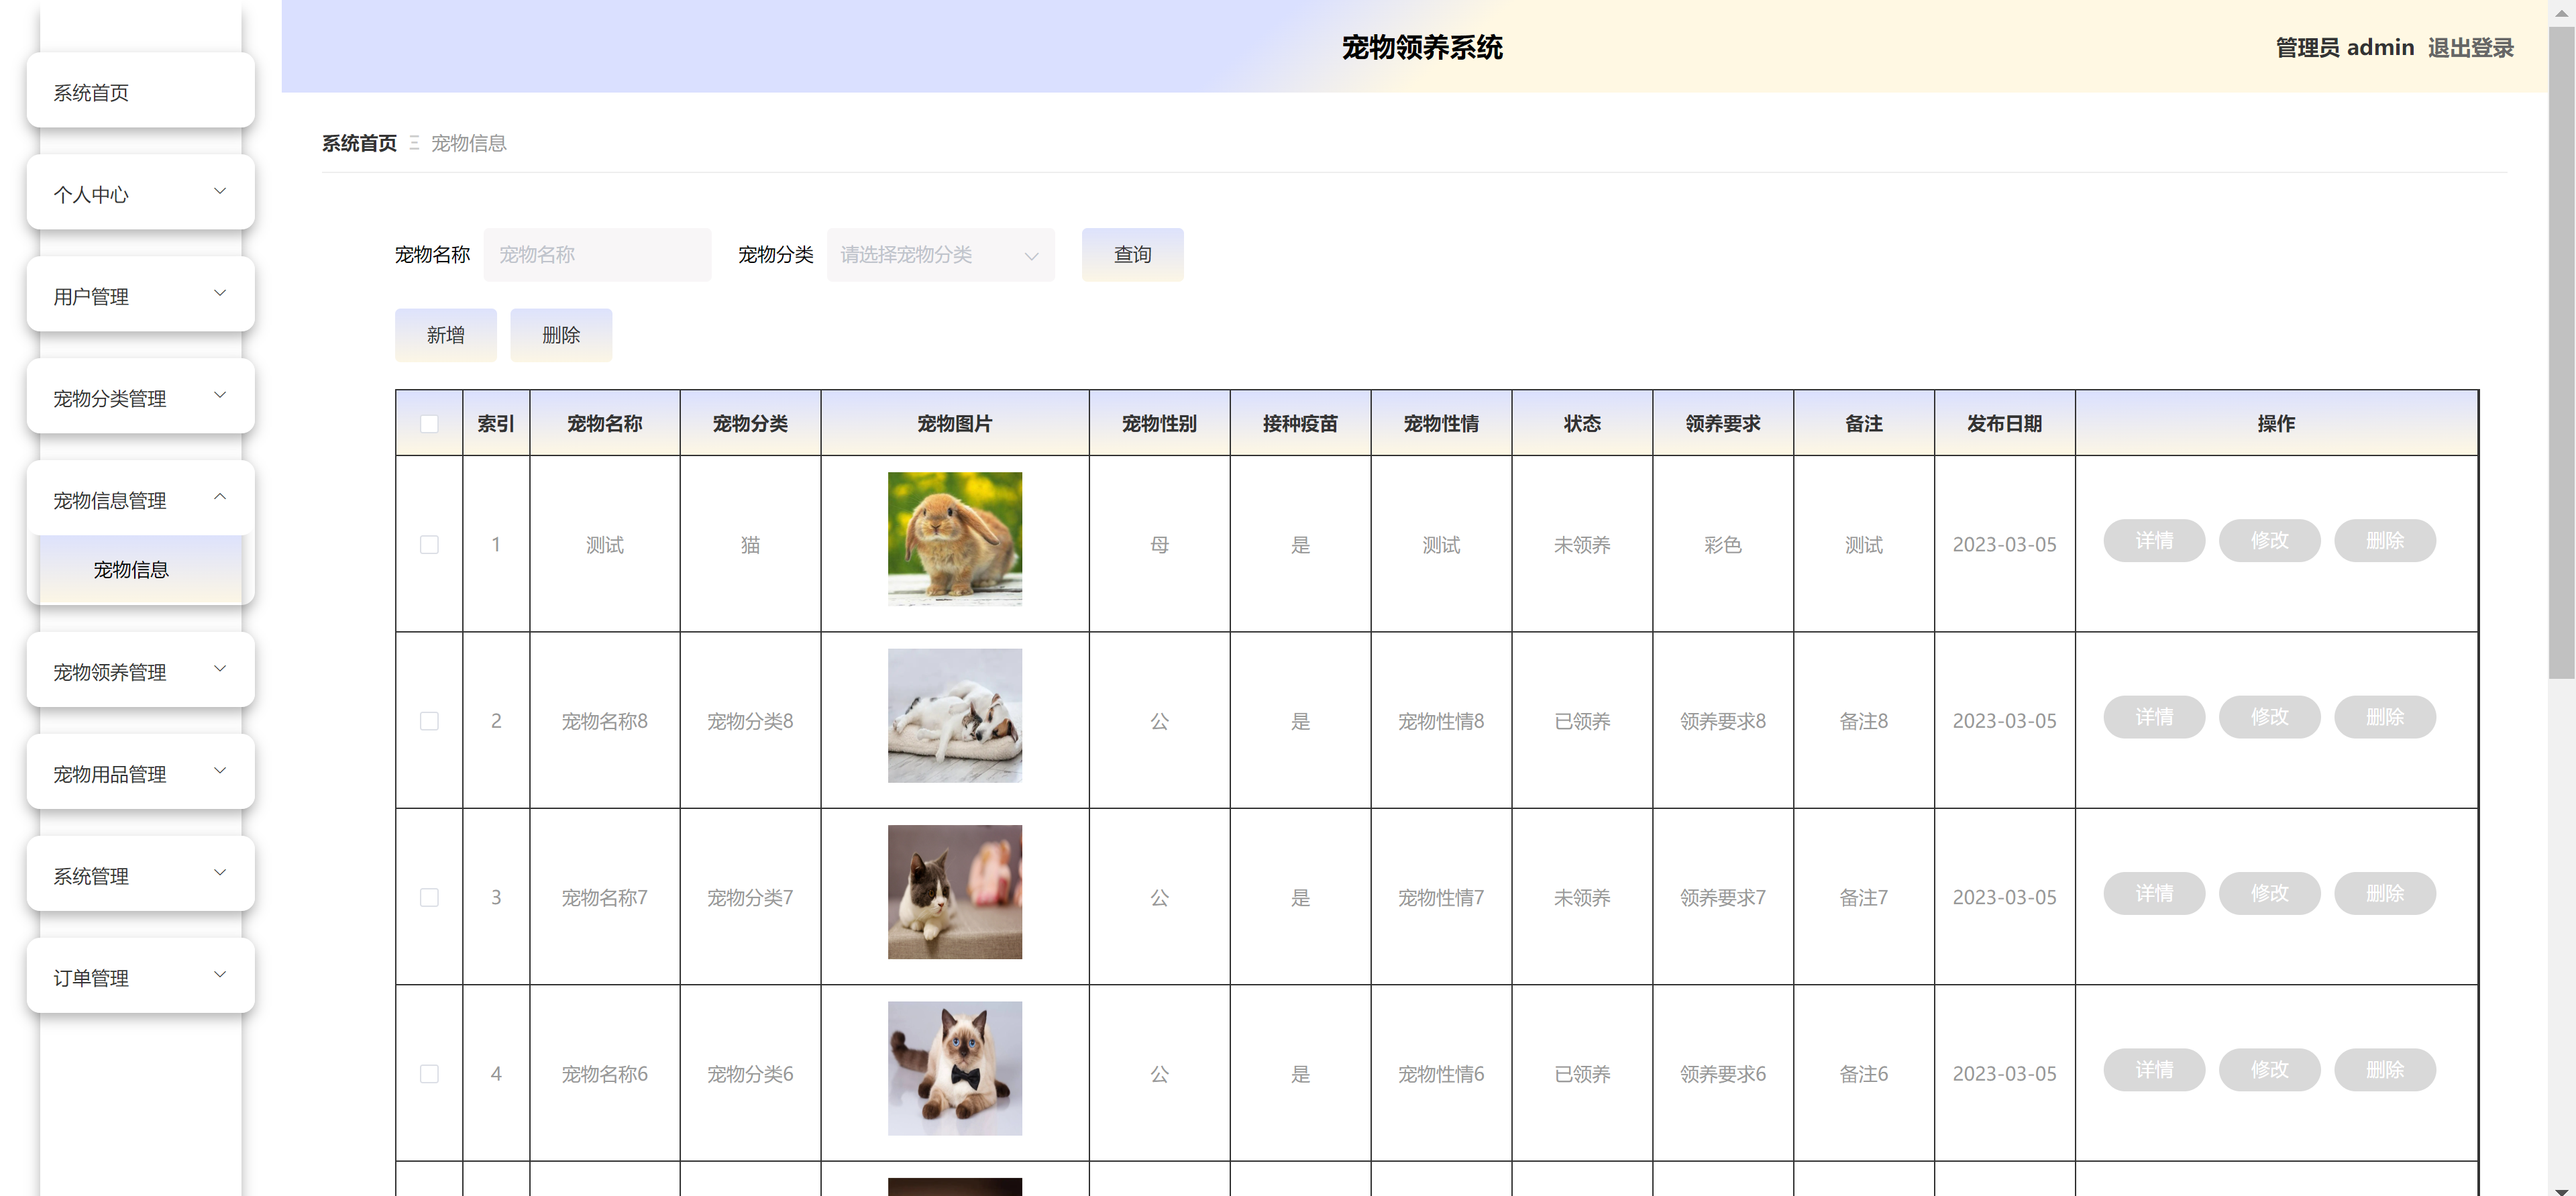Click the page vertical scrollbar thumb
Image resolution: width=2576 pixels, height=1196 pixels.
pyautogui.click(x=2562, y=352)
